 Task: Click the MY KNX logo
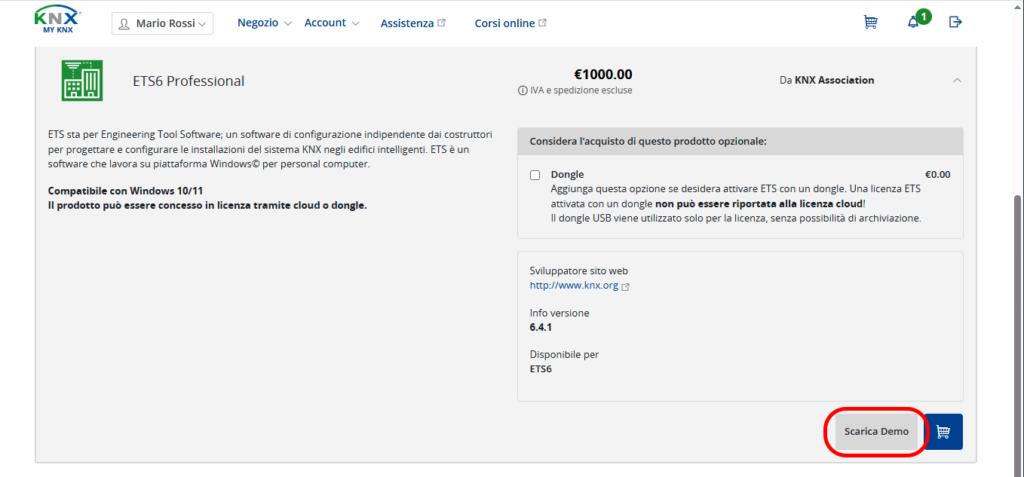coord(57,21)
